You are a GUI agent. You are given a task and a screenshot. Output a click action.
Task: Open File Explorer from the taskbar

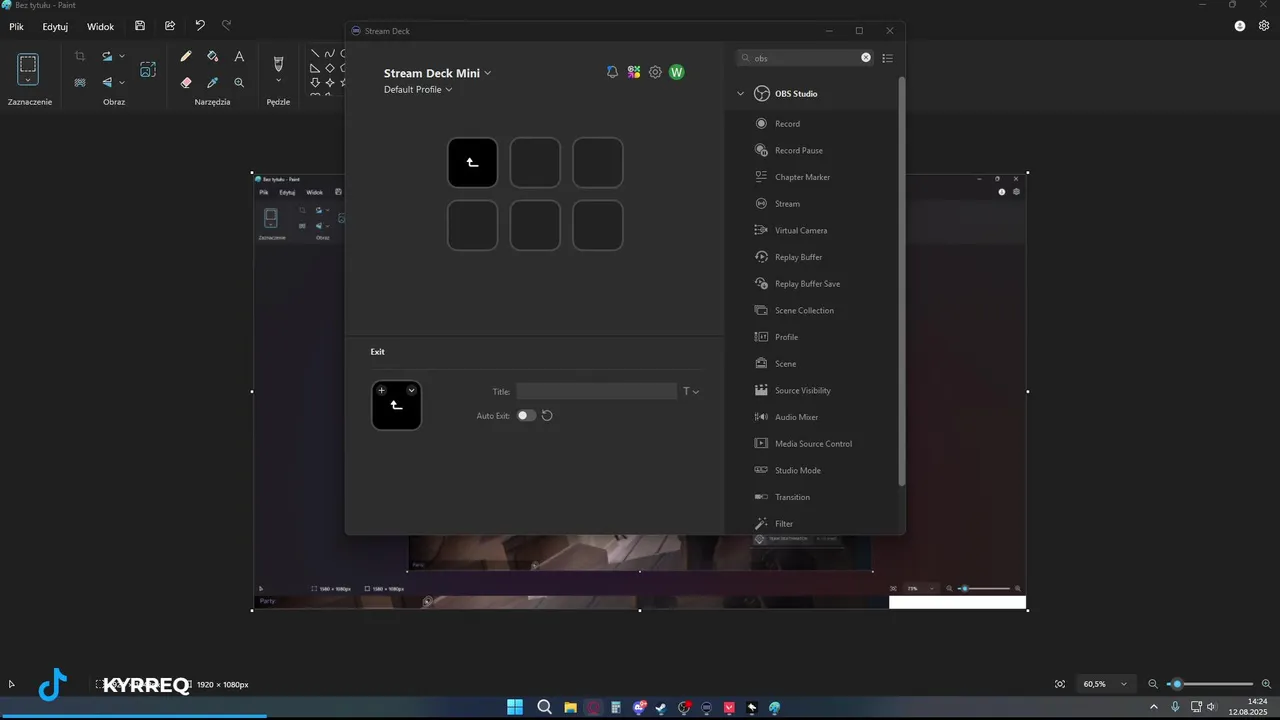570,707
